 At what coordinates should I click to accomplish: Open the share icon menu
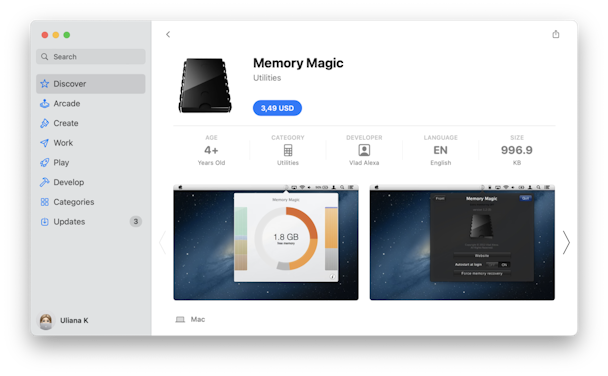click(x=556, y=34)
